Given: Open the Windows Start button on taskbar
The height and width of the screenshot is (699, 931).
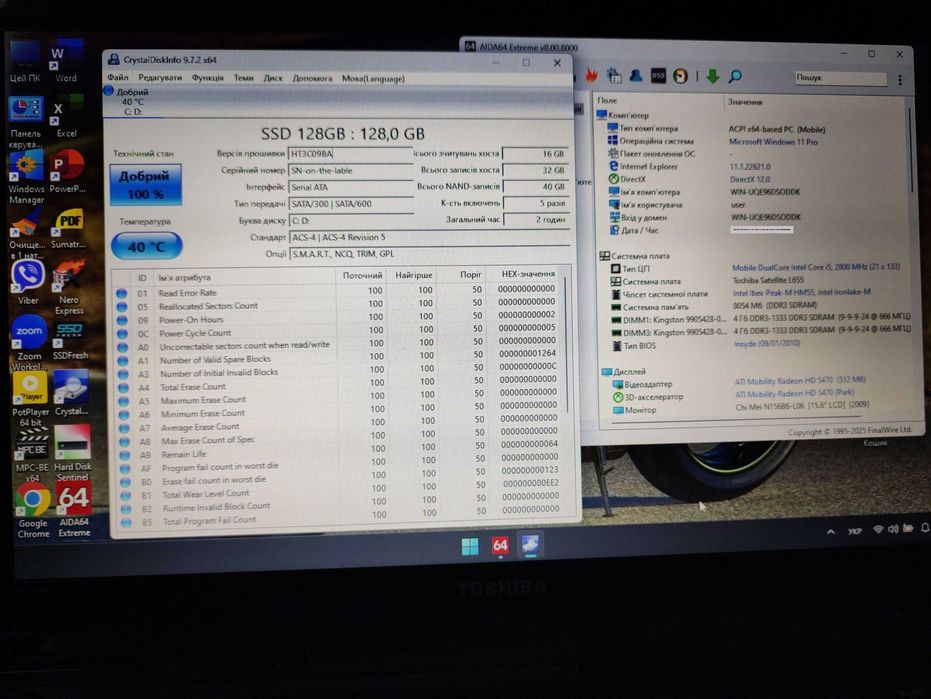Looking at the screenshot, I should 470,546.
